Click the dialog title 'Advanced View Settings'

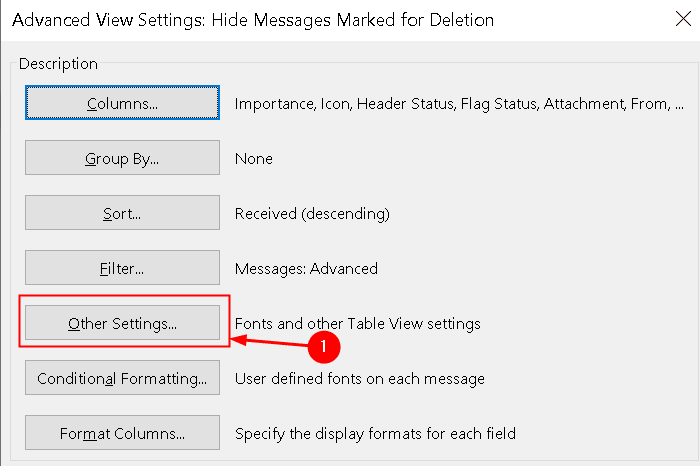click(109, 21)
